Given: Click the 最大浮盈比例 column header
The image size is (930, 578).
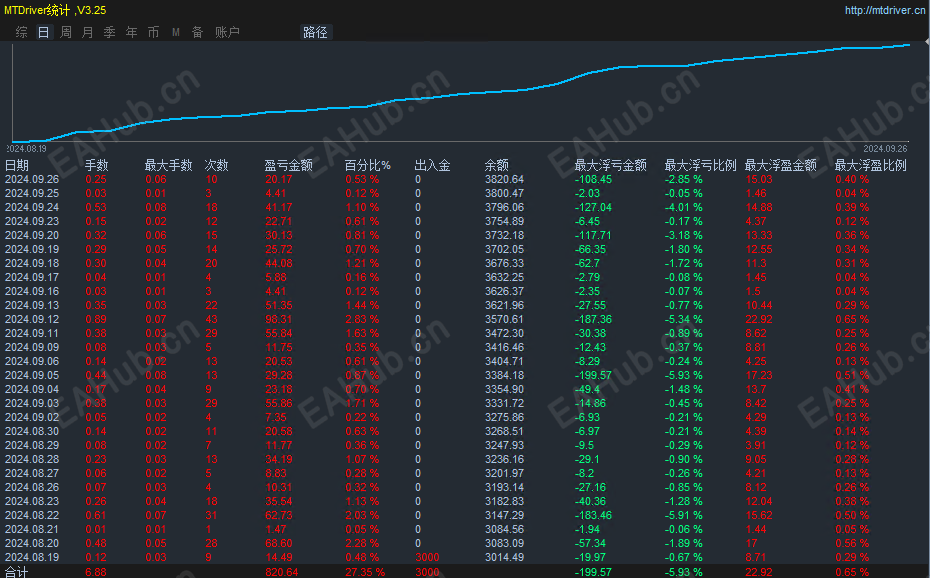Looking at the screenshot, I should coord(871,165).
